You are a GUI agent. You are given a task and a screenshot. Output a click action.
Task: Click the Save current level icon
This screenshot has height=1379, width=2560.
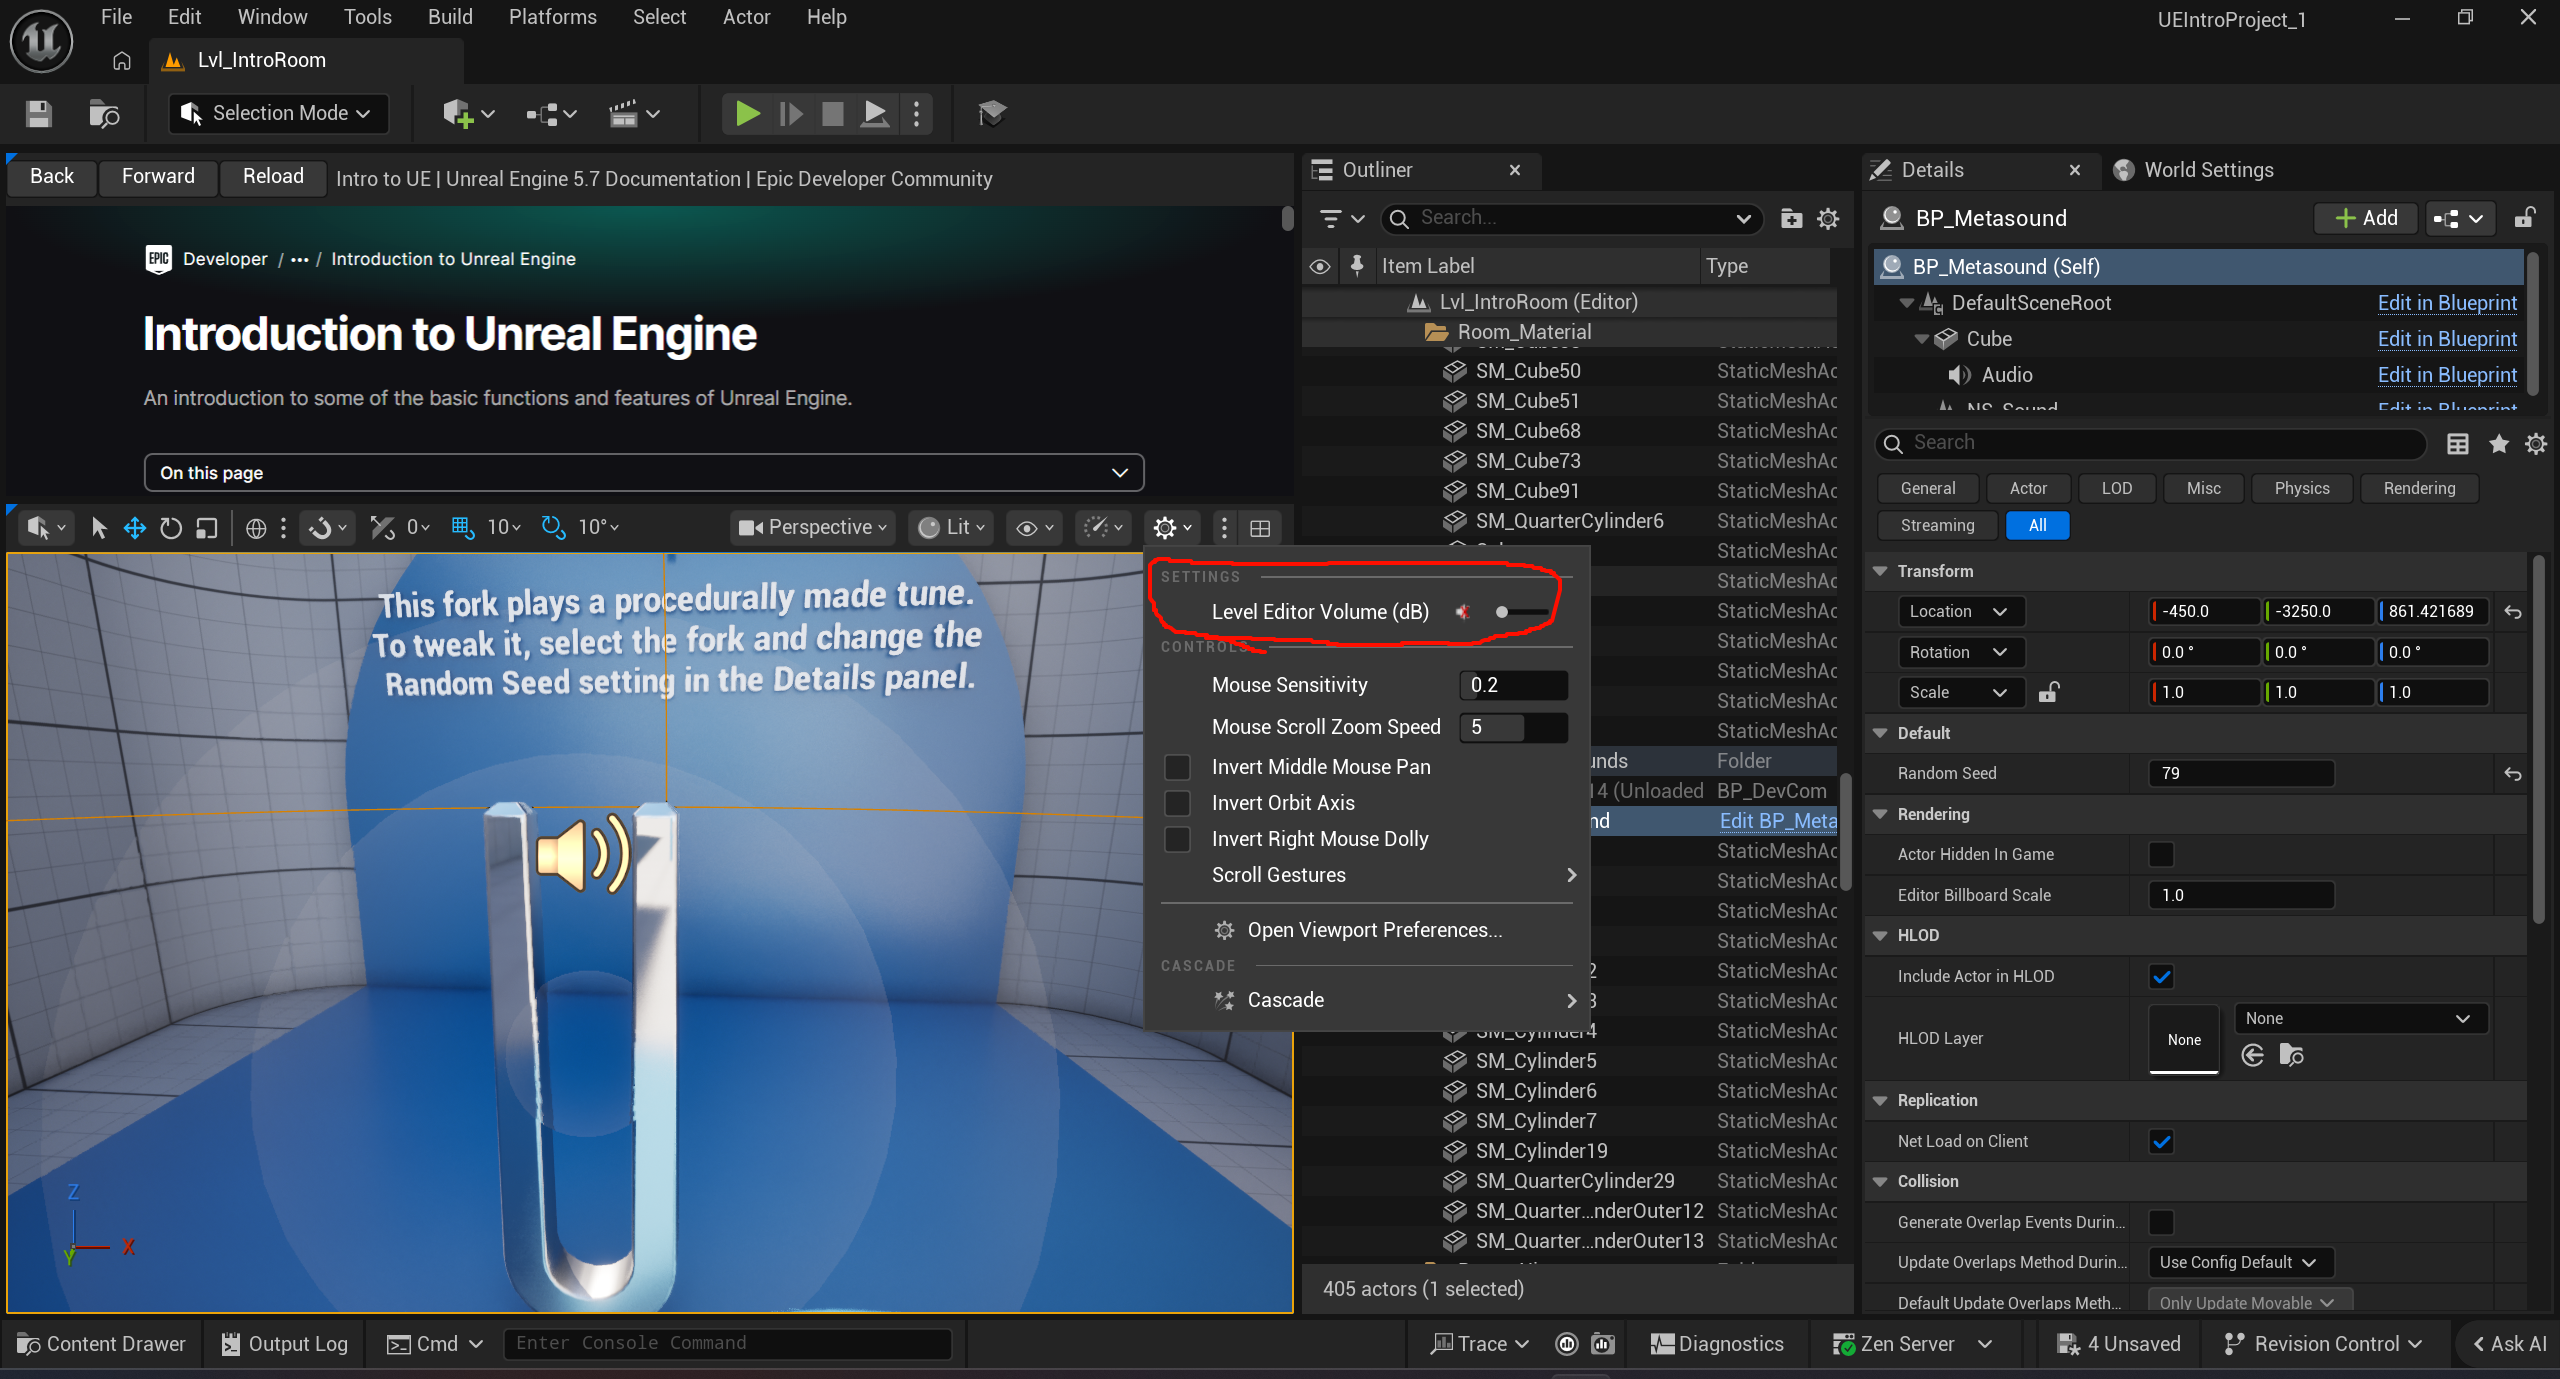click(x=39, y=113)
